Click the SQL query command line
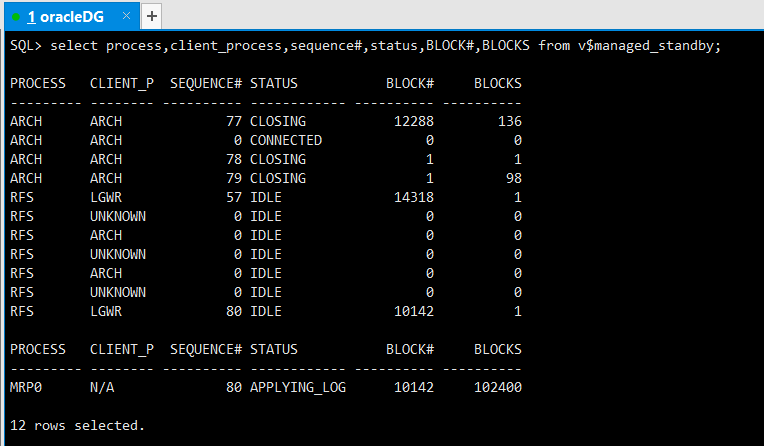The image size is (764, 446). [x=365, y=45]
